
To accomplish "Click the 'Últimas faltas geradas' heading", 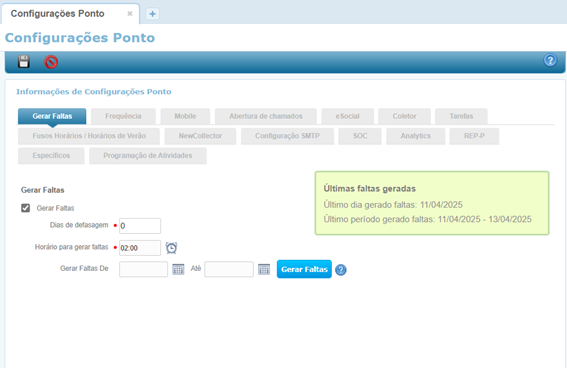I will click(x=370, y=189).
